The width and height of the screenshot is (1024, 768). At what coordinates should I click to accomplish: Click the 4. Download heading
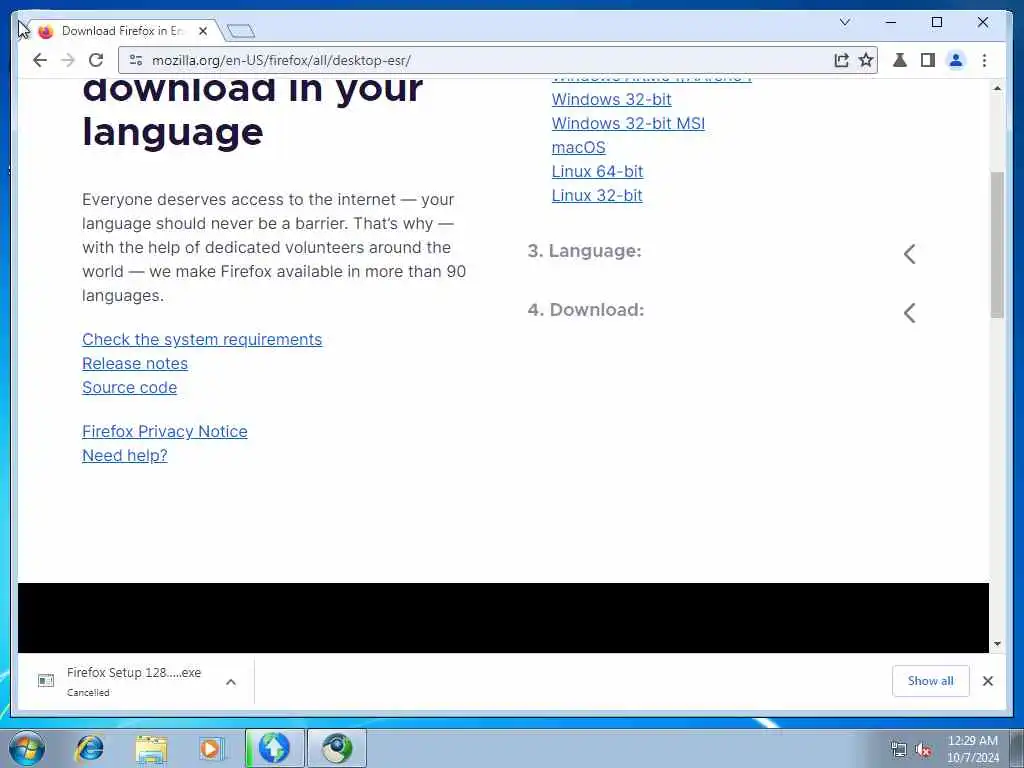[x=586, y=310]
